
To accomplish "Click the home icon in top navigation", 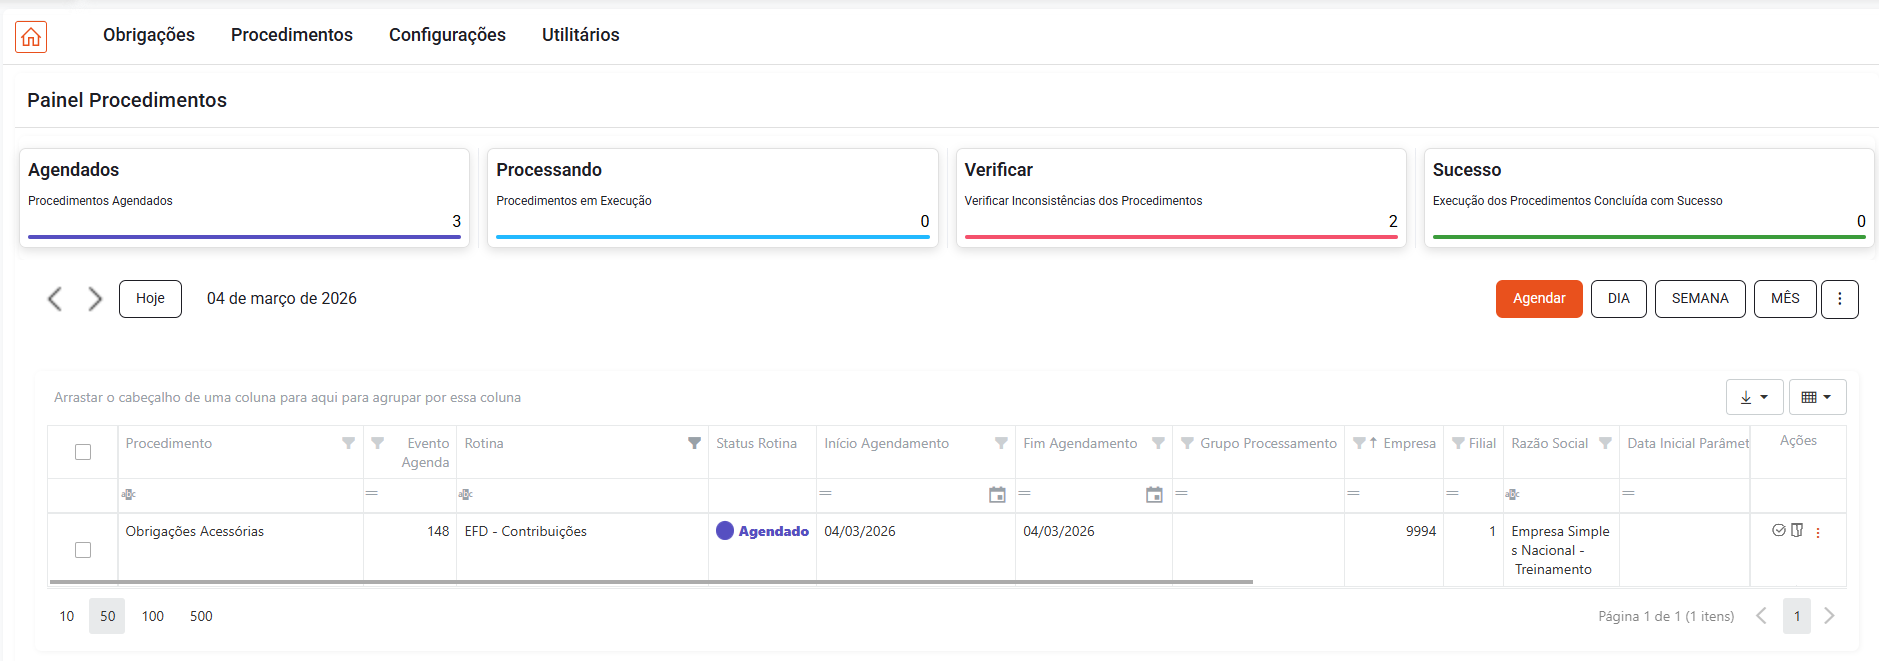I will [31, 37].
